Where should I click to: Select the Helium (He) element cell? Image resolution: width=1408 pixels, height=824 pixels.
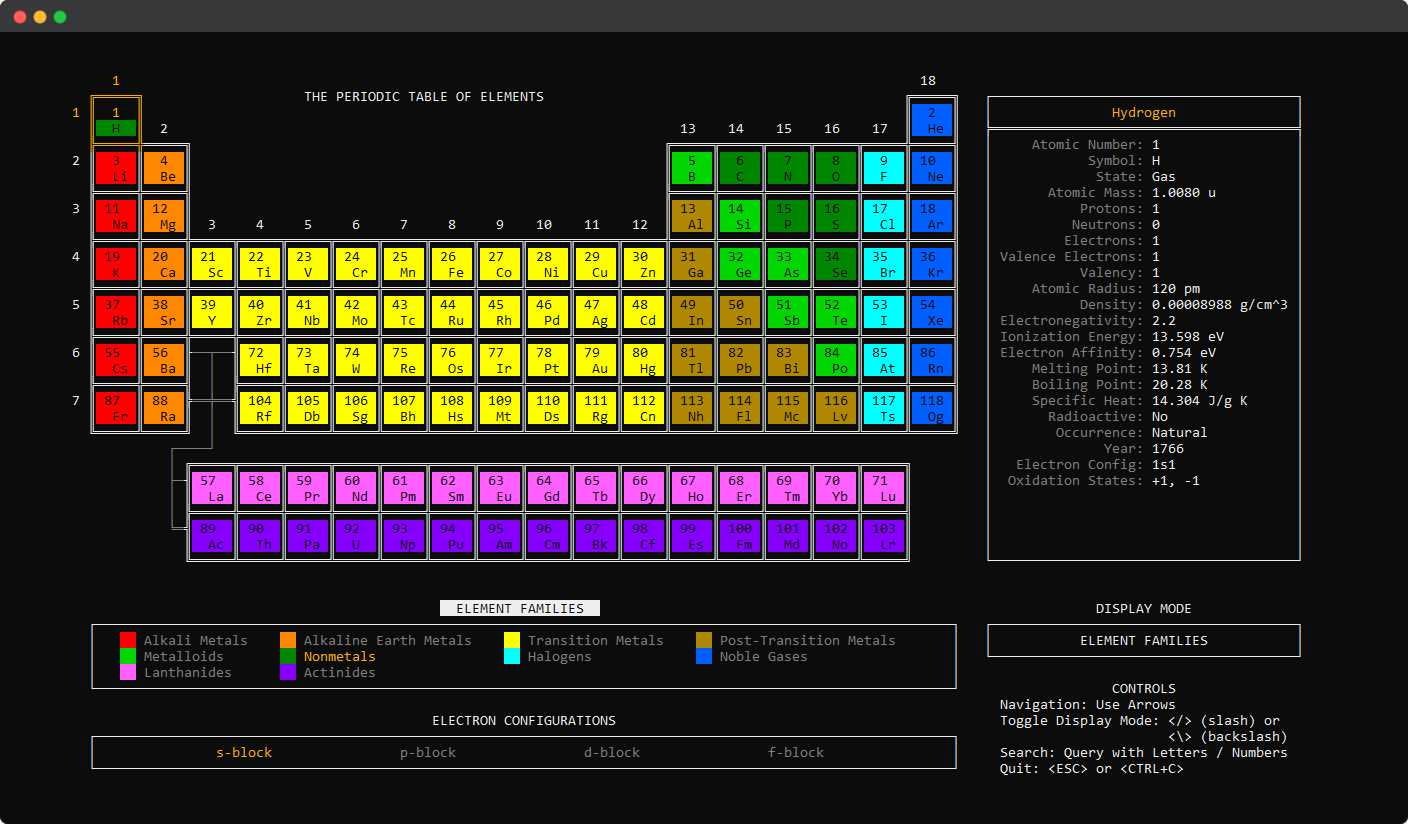tap(932, 120)
